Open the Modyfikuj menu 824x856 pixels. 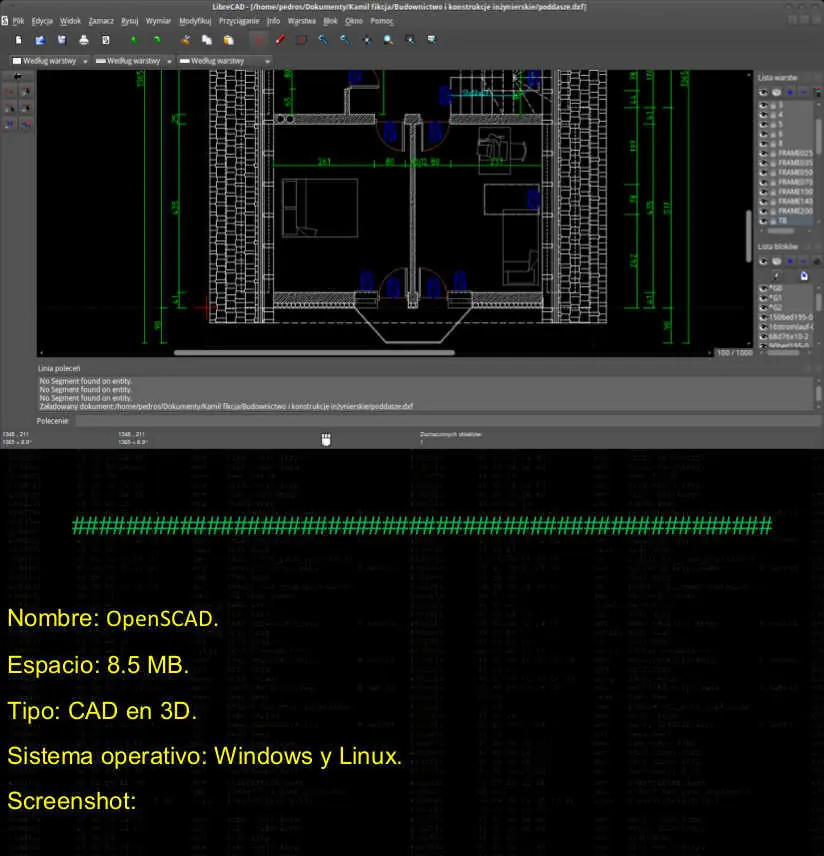coord(195,21)
